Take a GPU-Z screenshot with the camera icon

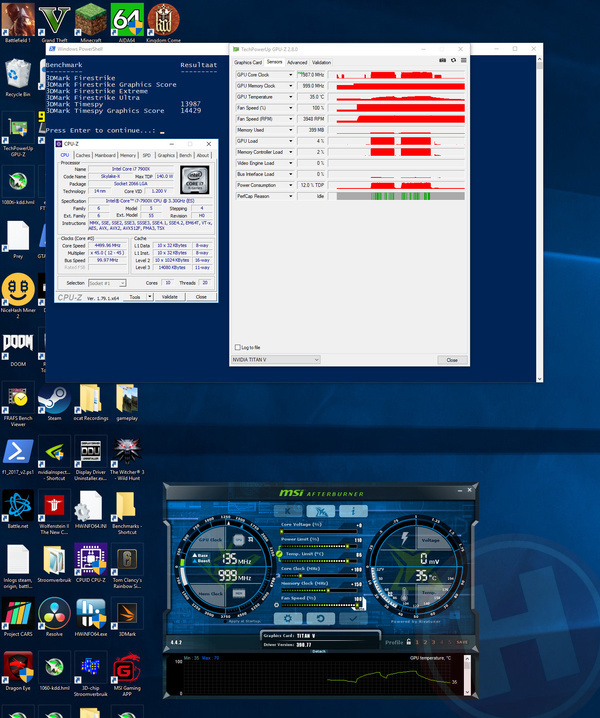coord(442,60)
